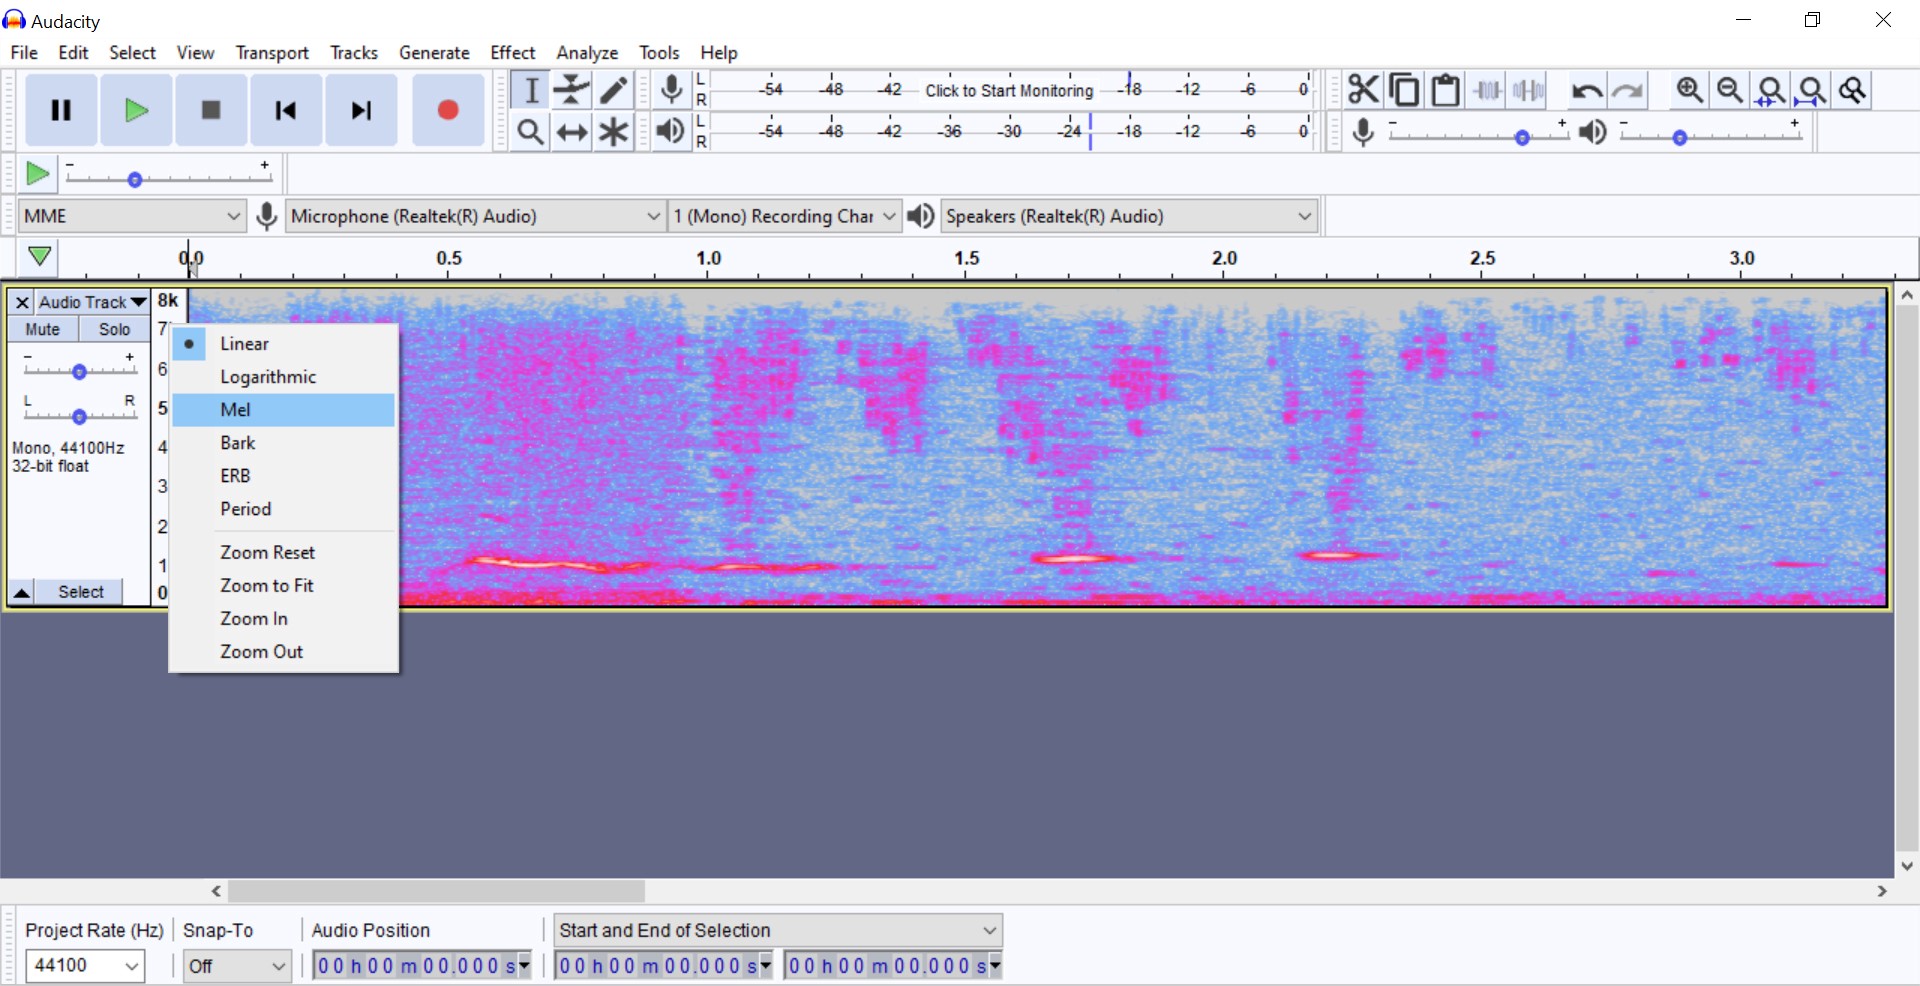Click Zoom Out in the context menu

tap(284, 652)
